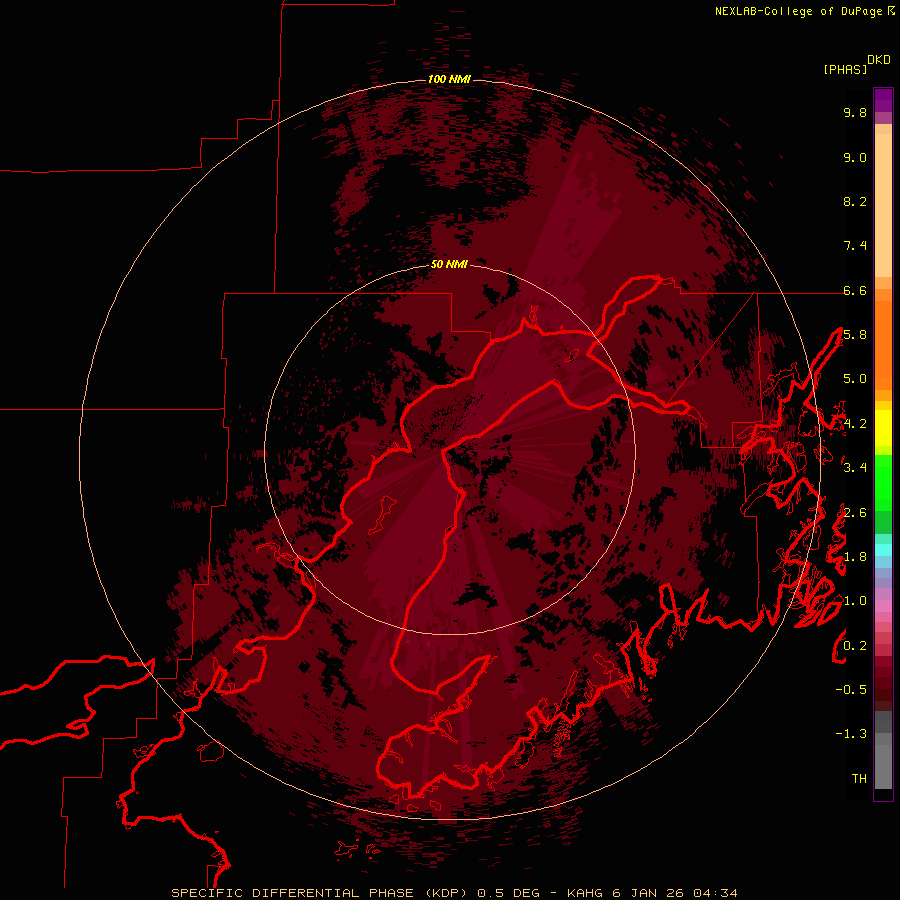Screen dimensions: 900x900
Task: Select the 8.2 value on the color scale
Action: point(855,201)
